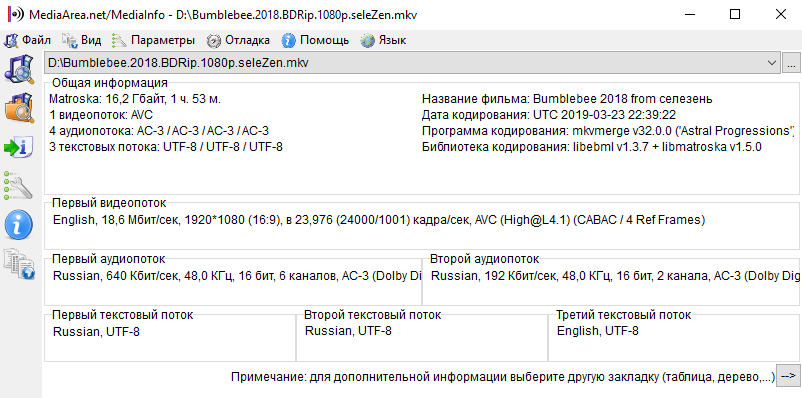Screen dimensions: 802x398
Task: Click the browse "..." button
Action: (791, 63)
